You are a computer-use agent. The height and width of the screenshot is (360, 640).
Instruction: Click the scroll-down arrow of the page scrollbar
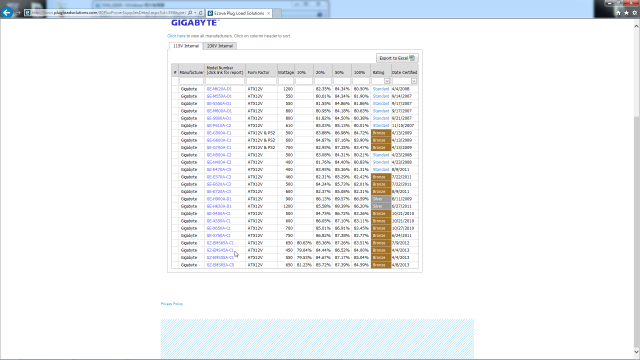tap(636, 351)
